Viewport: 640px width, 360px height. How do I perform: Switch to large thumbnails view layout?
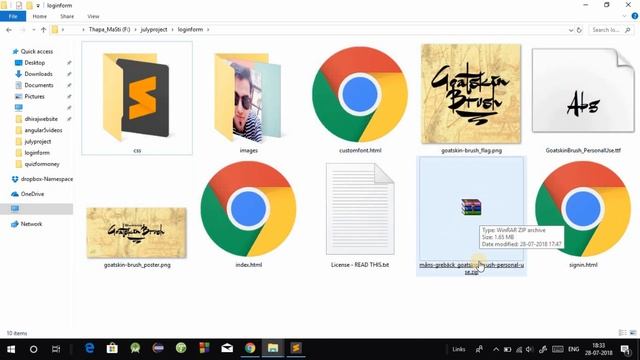click(633, 333)
